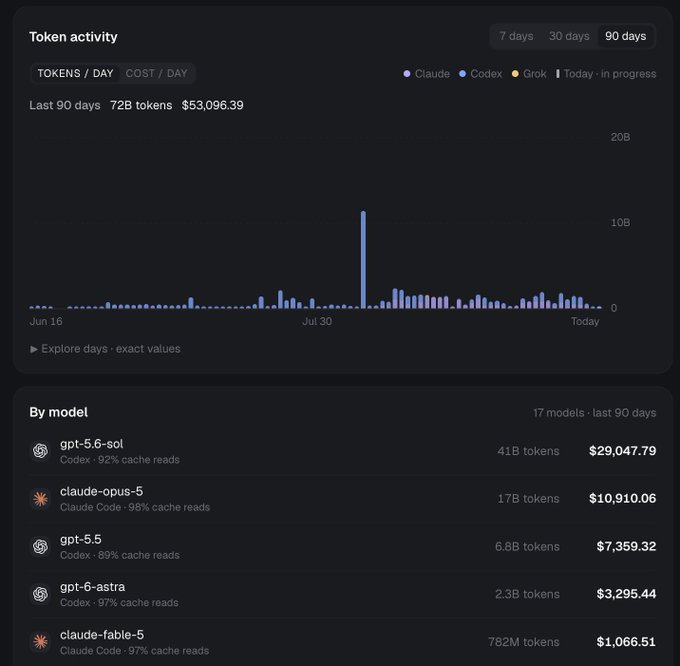Open the claude-opus-5 model row

pyautogui.click(x=343, y=499)
